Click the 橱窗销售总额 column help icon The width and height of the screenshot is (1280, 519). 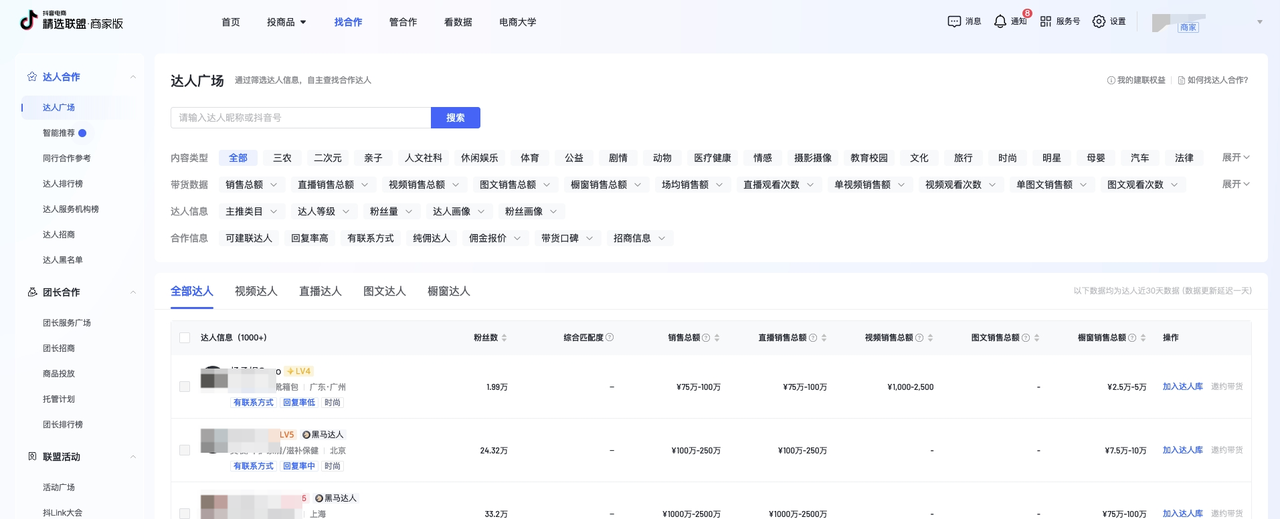click(x=1132, y=338)
